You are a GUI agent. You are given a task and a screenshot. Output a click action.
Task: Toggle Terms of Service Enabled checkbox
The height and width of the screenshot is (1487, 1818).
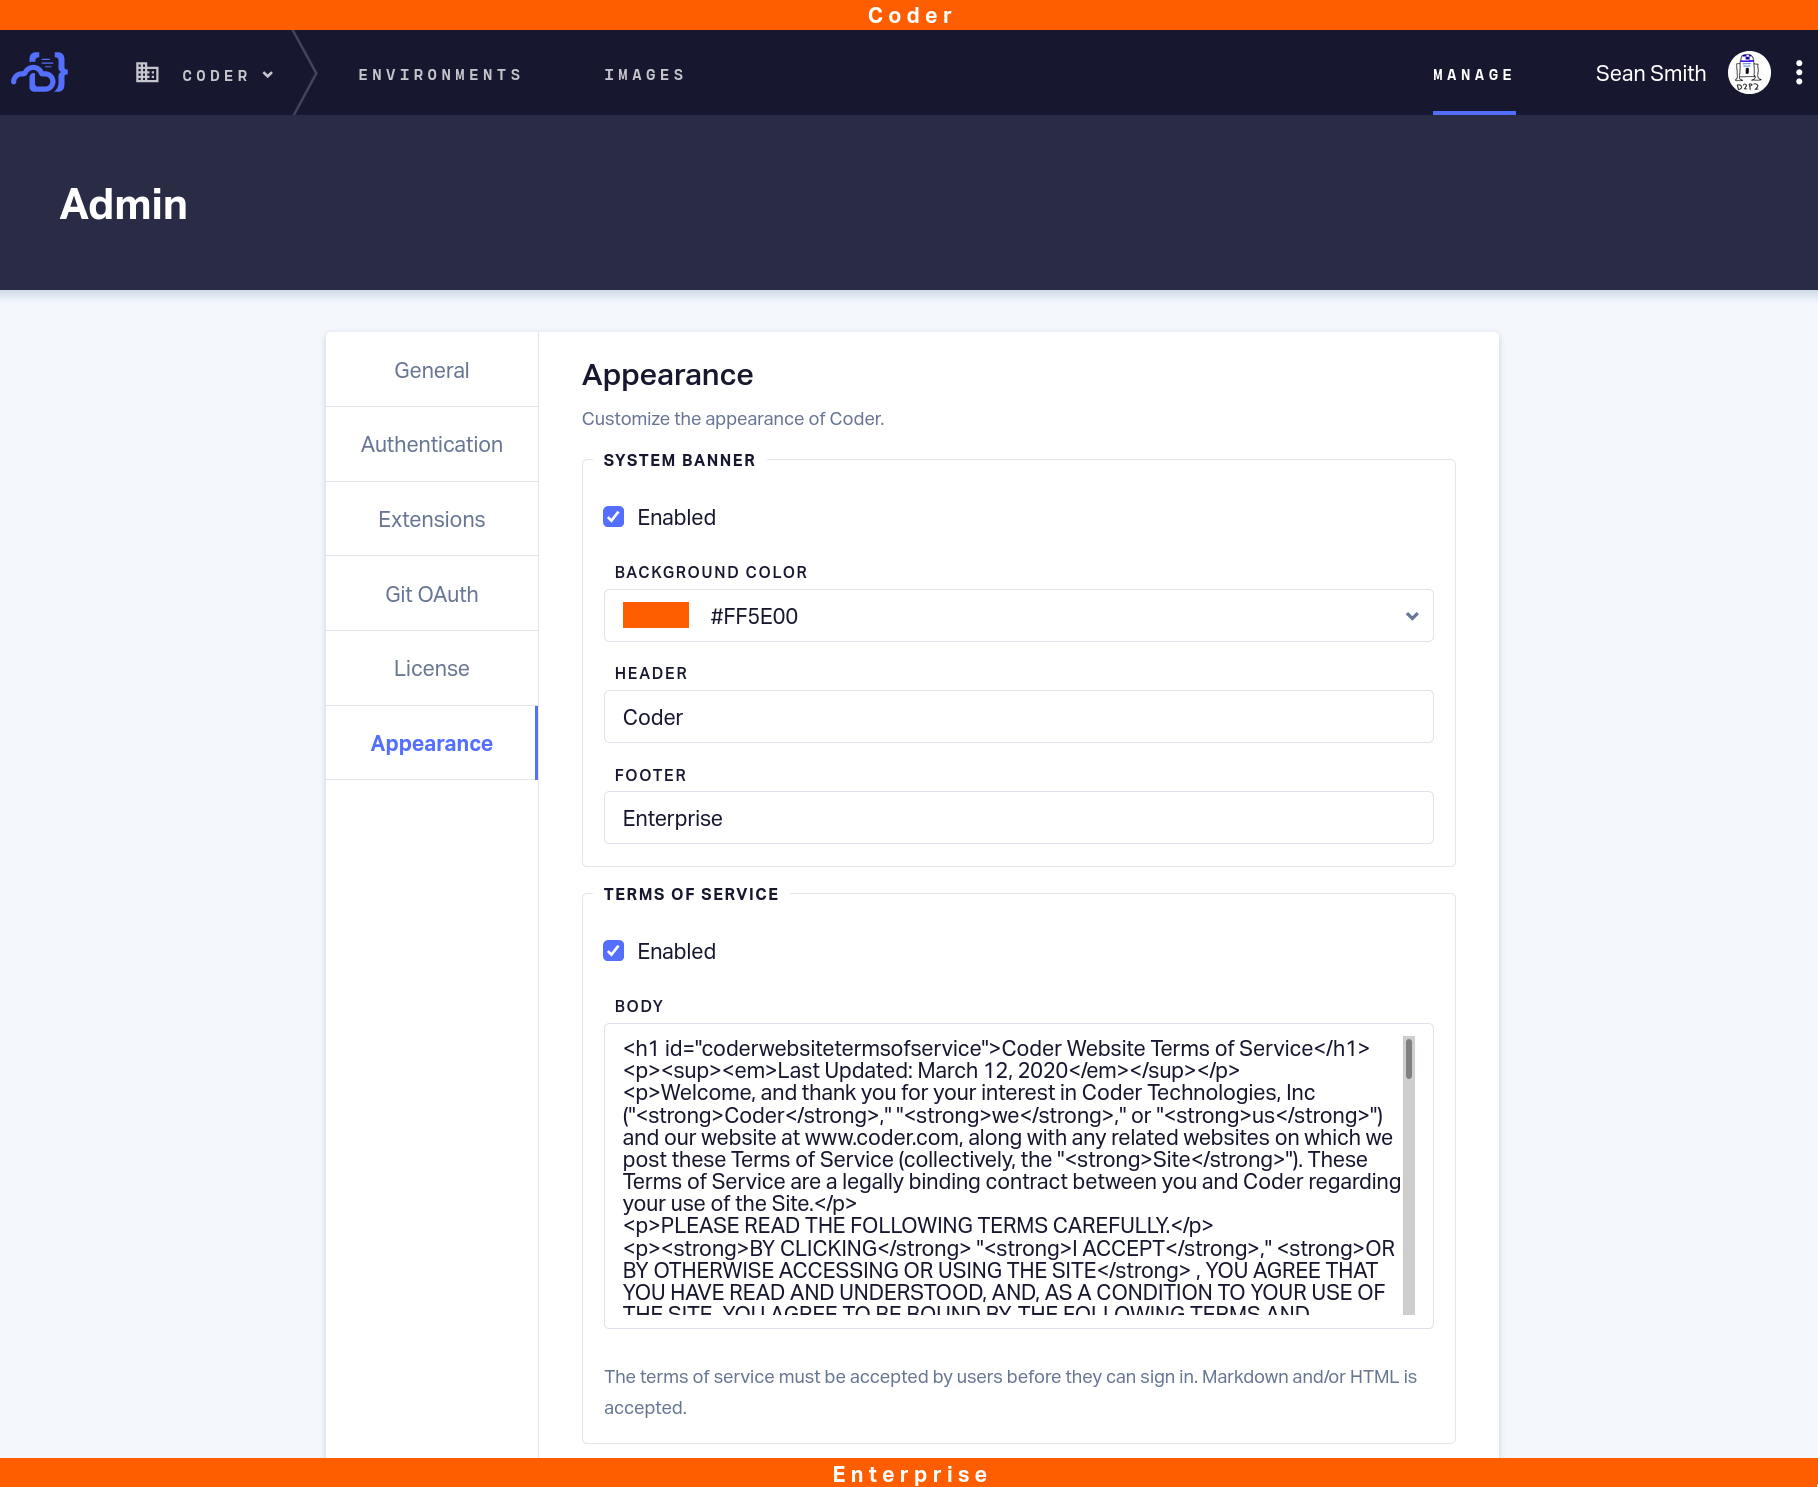[614, 951]
